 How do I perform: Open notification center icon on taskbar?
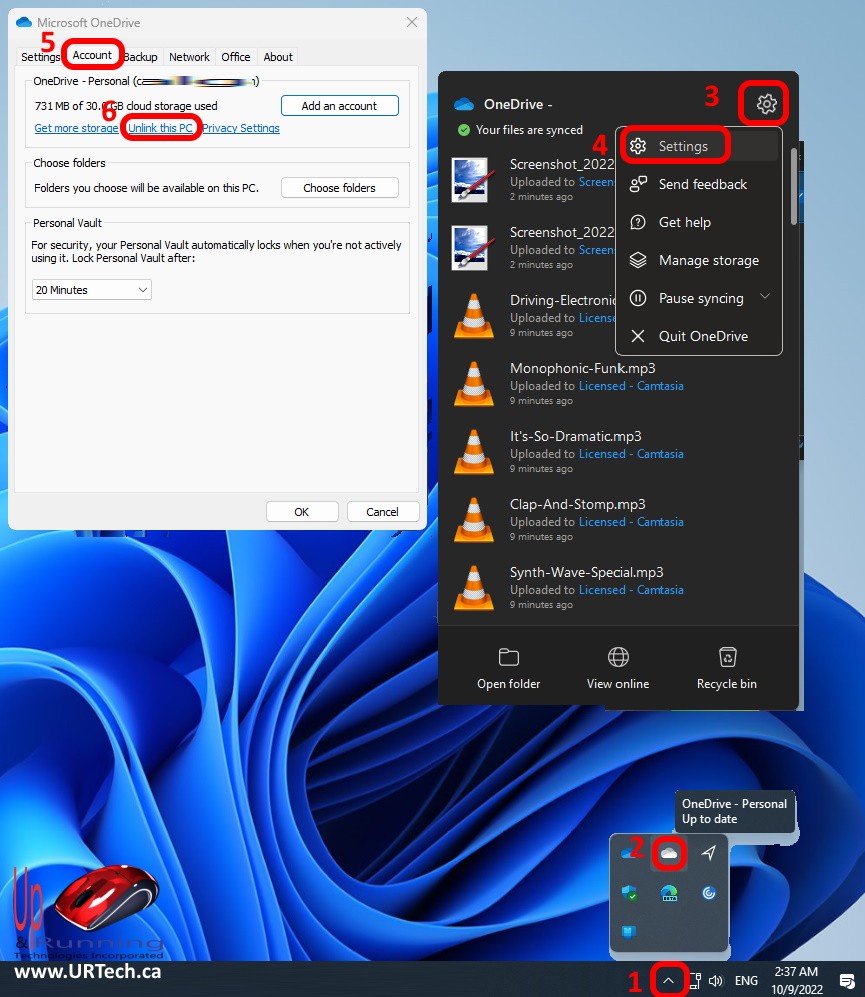[846, 981]
